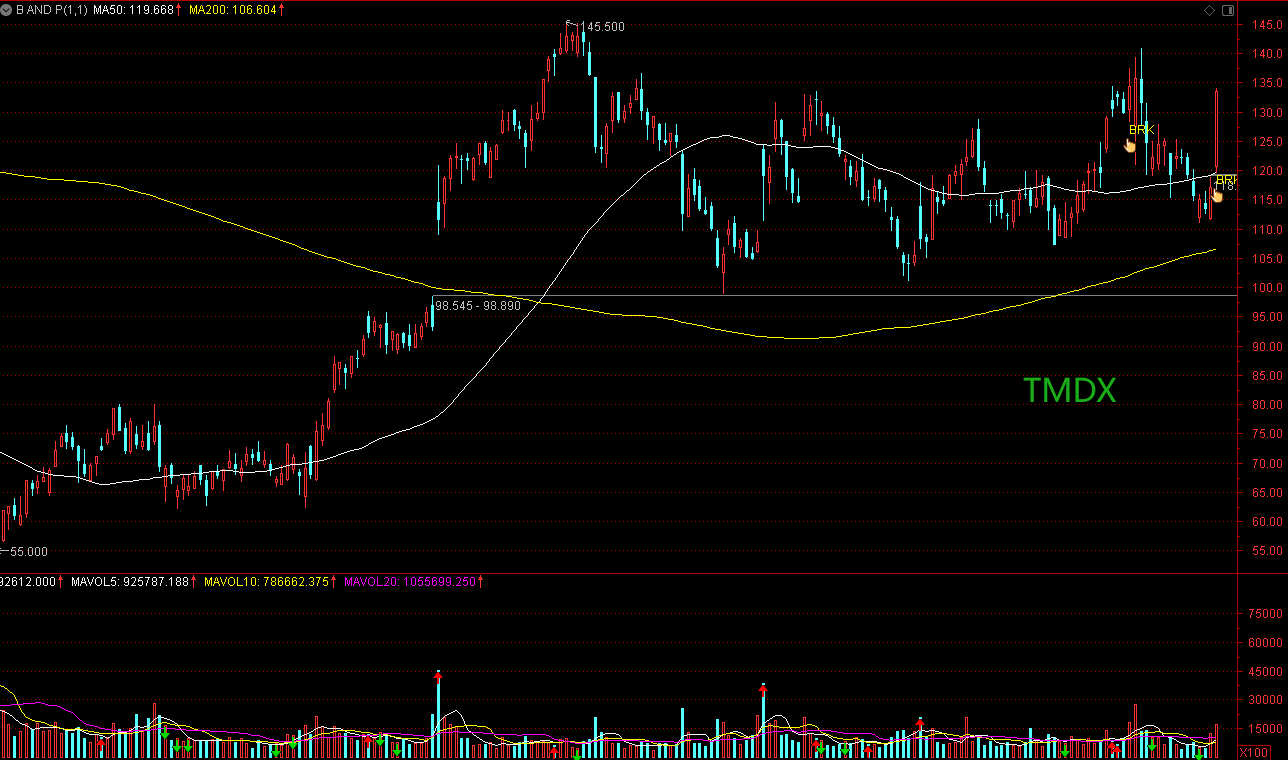1288x760 pixels.
Task: Toggle the side panel icon at top-right
Action: [1226, 10]
